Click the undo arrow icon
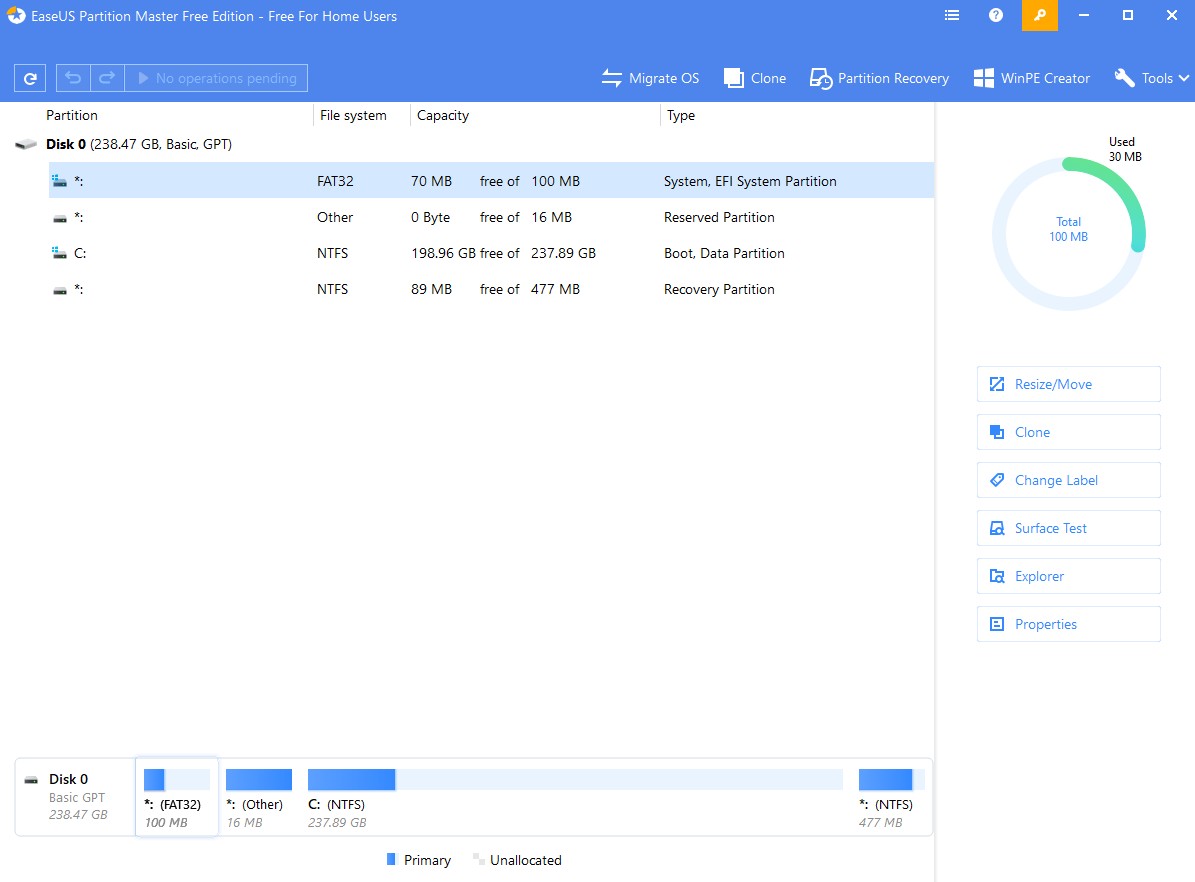This screenshot has width=1195, height=882. [73, 78]
